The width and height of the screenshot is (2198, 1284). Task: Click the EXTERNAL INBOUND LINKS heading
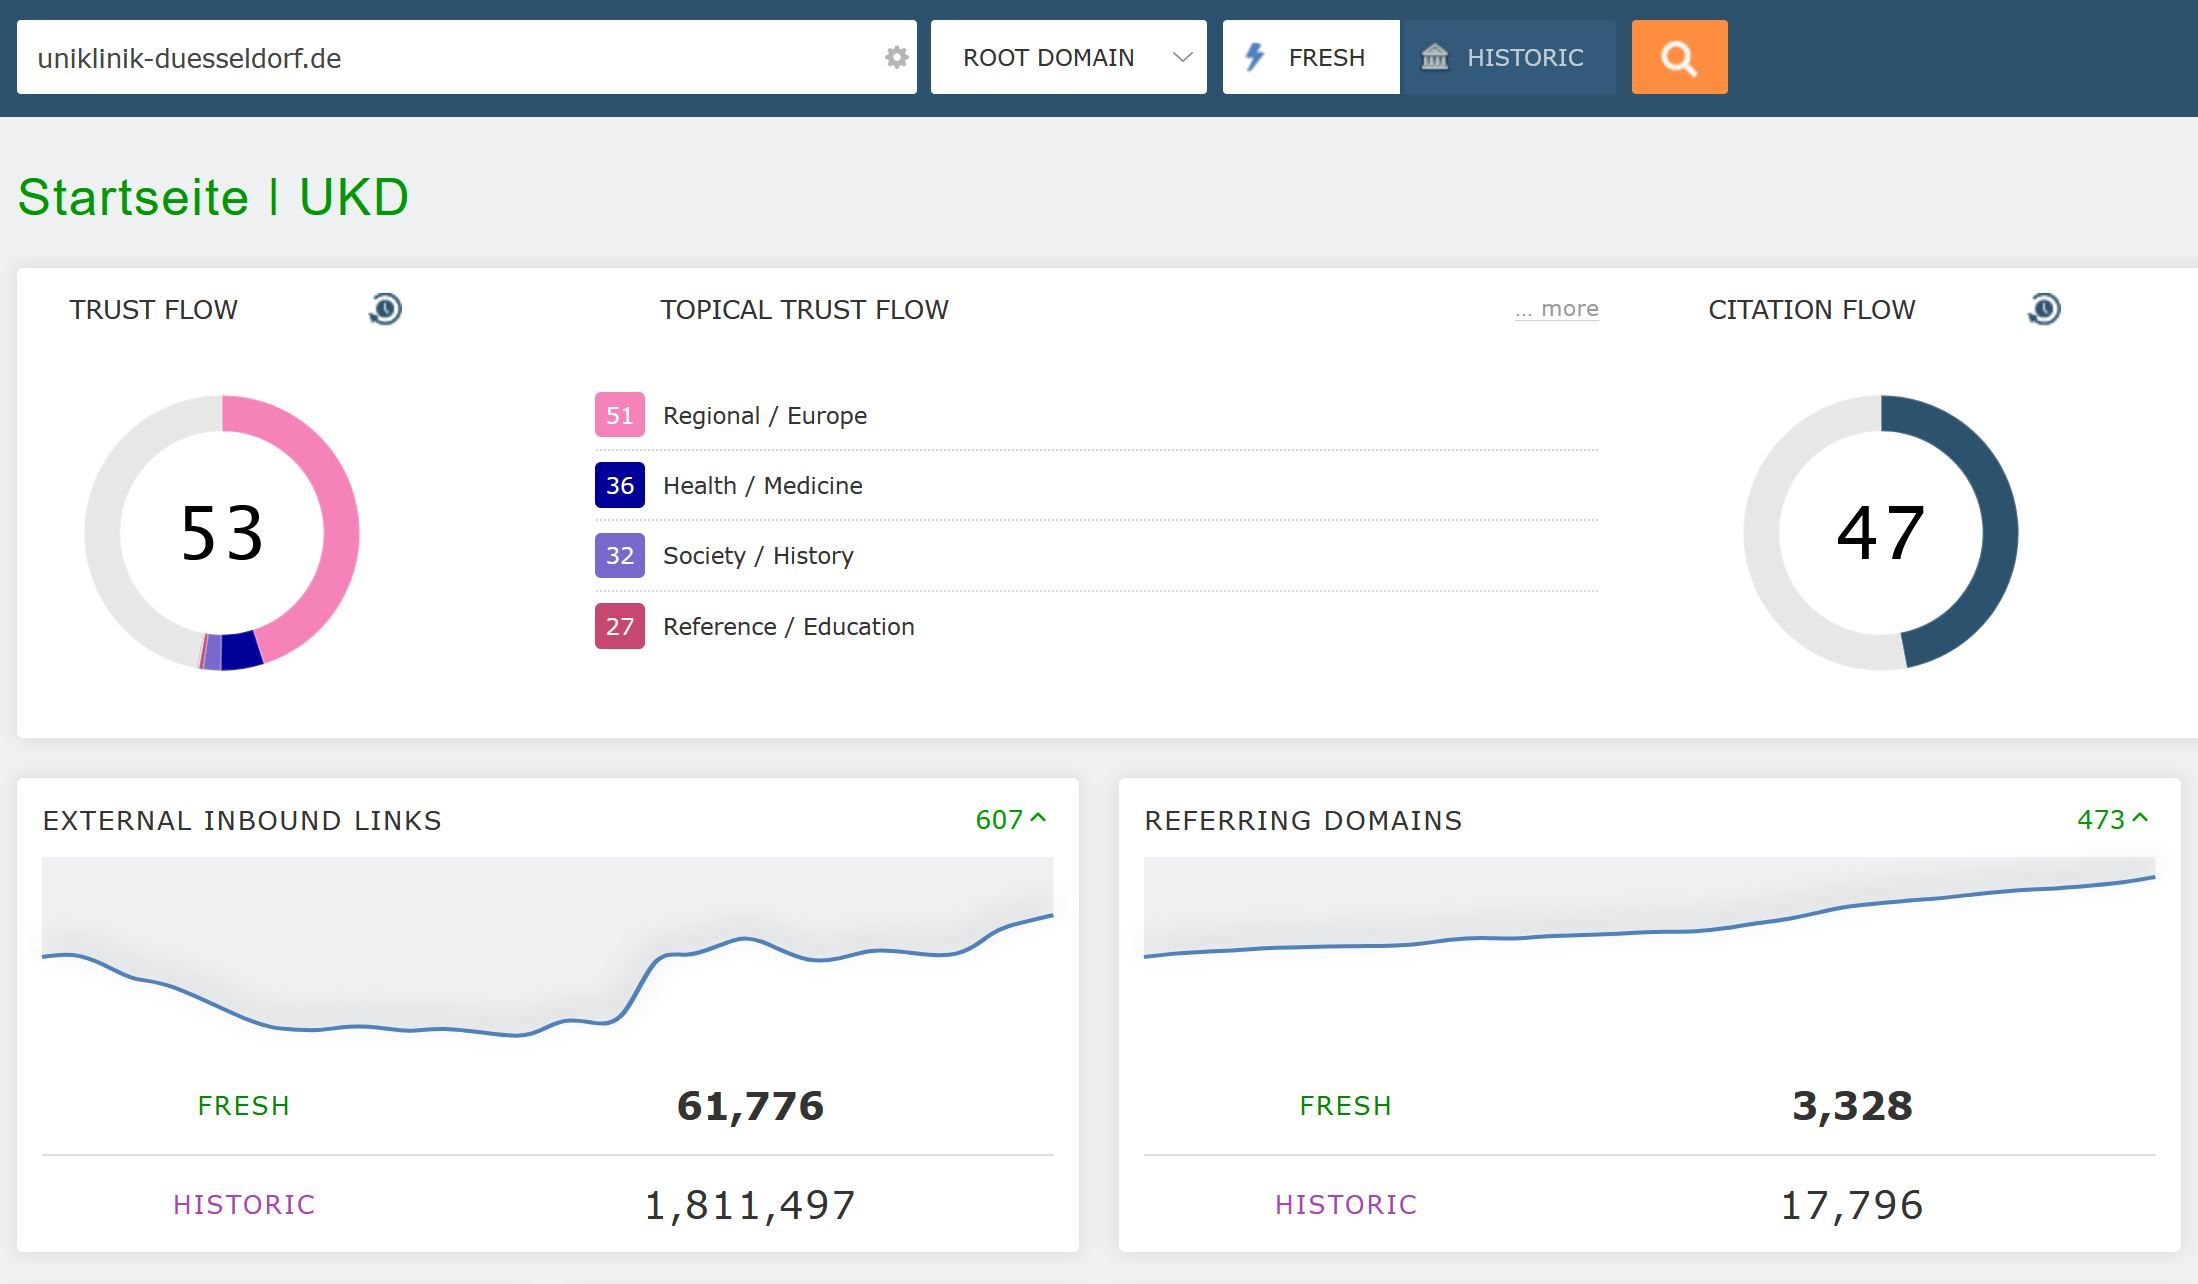[x=242, y=820]
